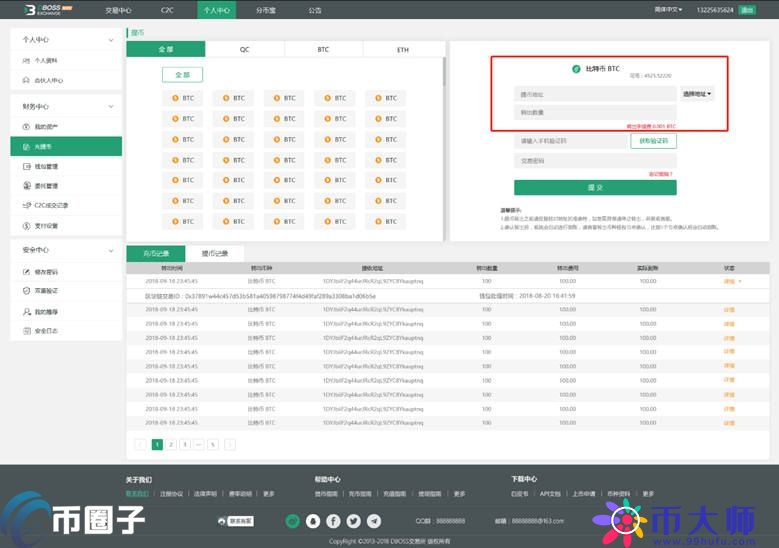Viewport: 779px width, 548px height.
Task: Select the active 个人中心 top navigation tab
Action: tap(216, 10)
